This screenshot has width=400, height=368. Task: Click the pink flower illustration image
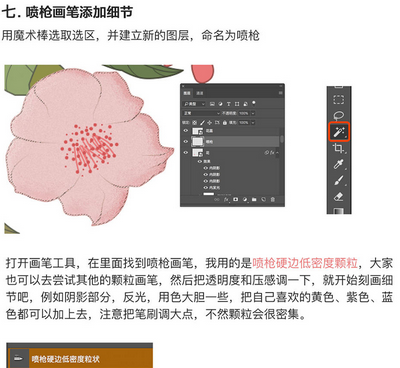pos(90,147)
